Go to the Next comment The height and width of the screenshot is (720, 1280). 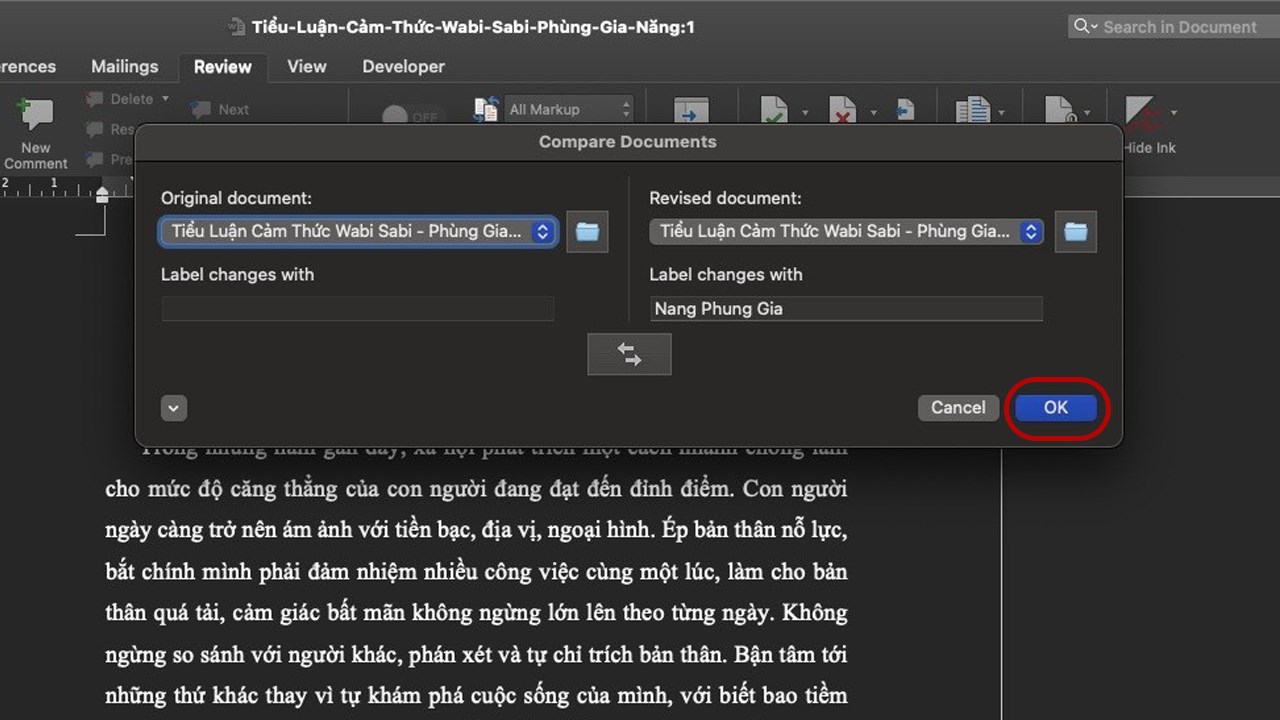pos(221,109)
